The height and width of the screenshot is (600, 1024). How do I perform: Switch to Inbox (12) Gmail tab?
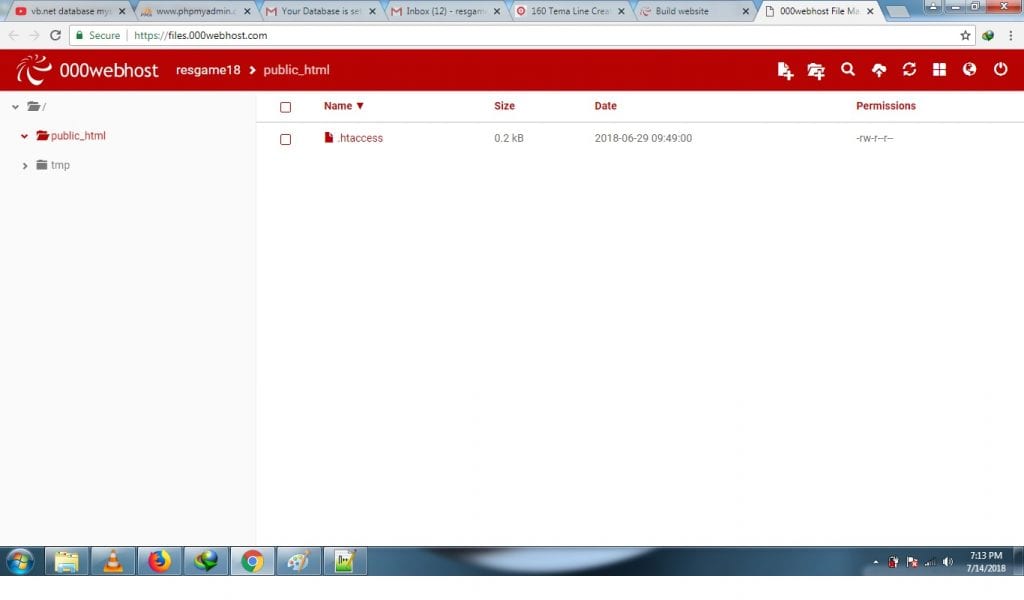click(x=446, y=11)
